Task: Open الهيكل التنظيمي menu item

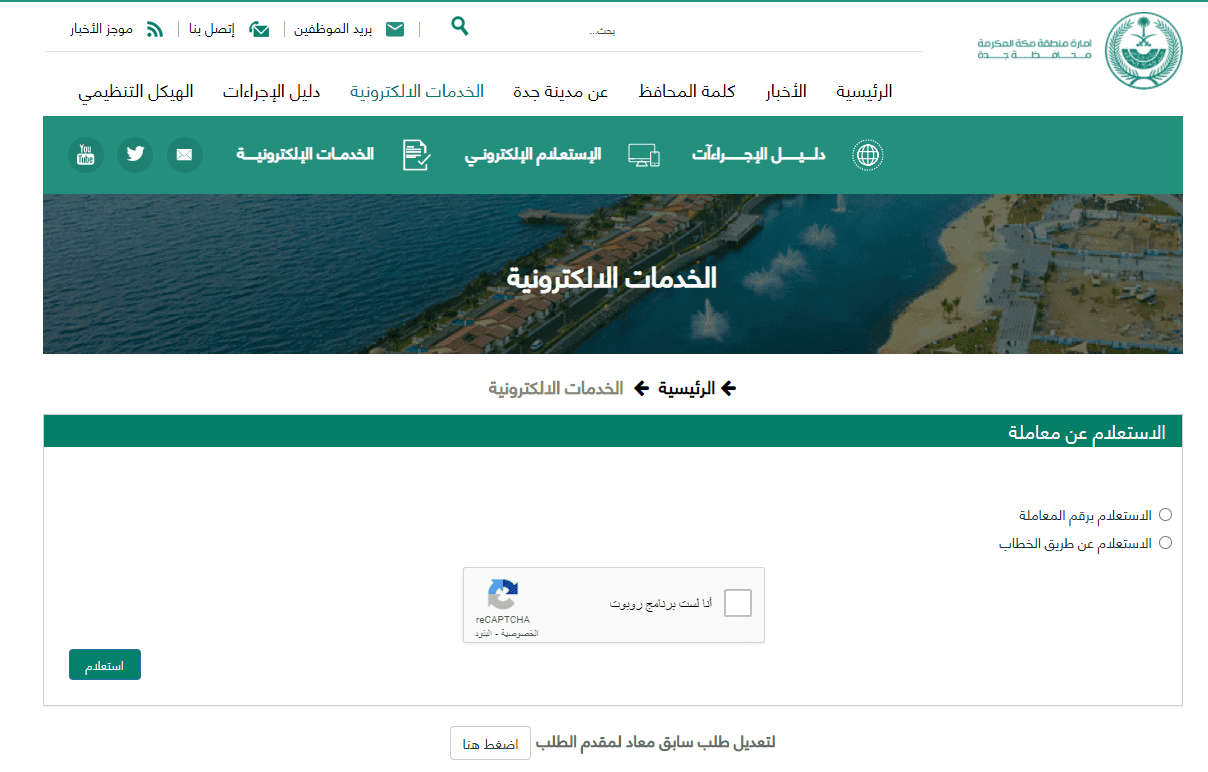Action: click(x=136, y=92)
